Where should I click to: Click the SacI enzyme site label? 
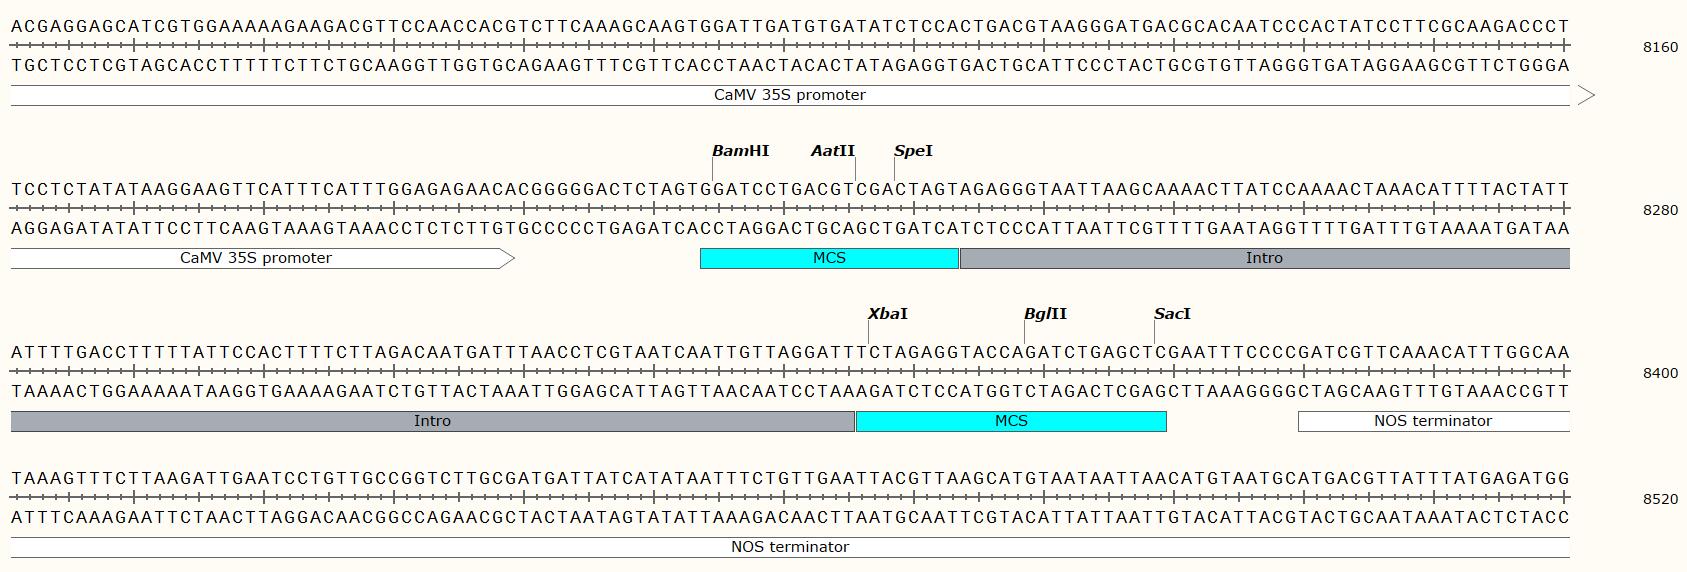(x=1172, y=314)
